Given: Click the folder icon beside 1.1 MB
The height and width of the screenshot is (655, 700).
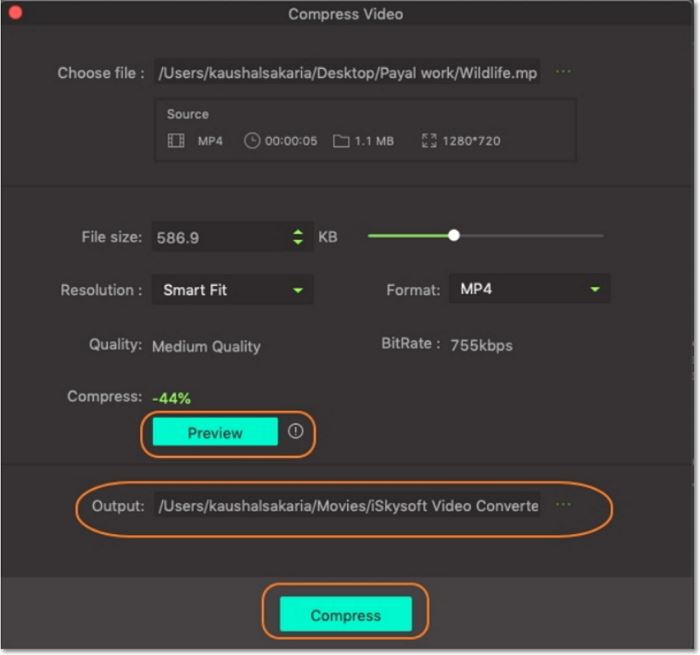Looking at the screenshot, I should [341, 141].
